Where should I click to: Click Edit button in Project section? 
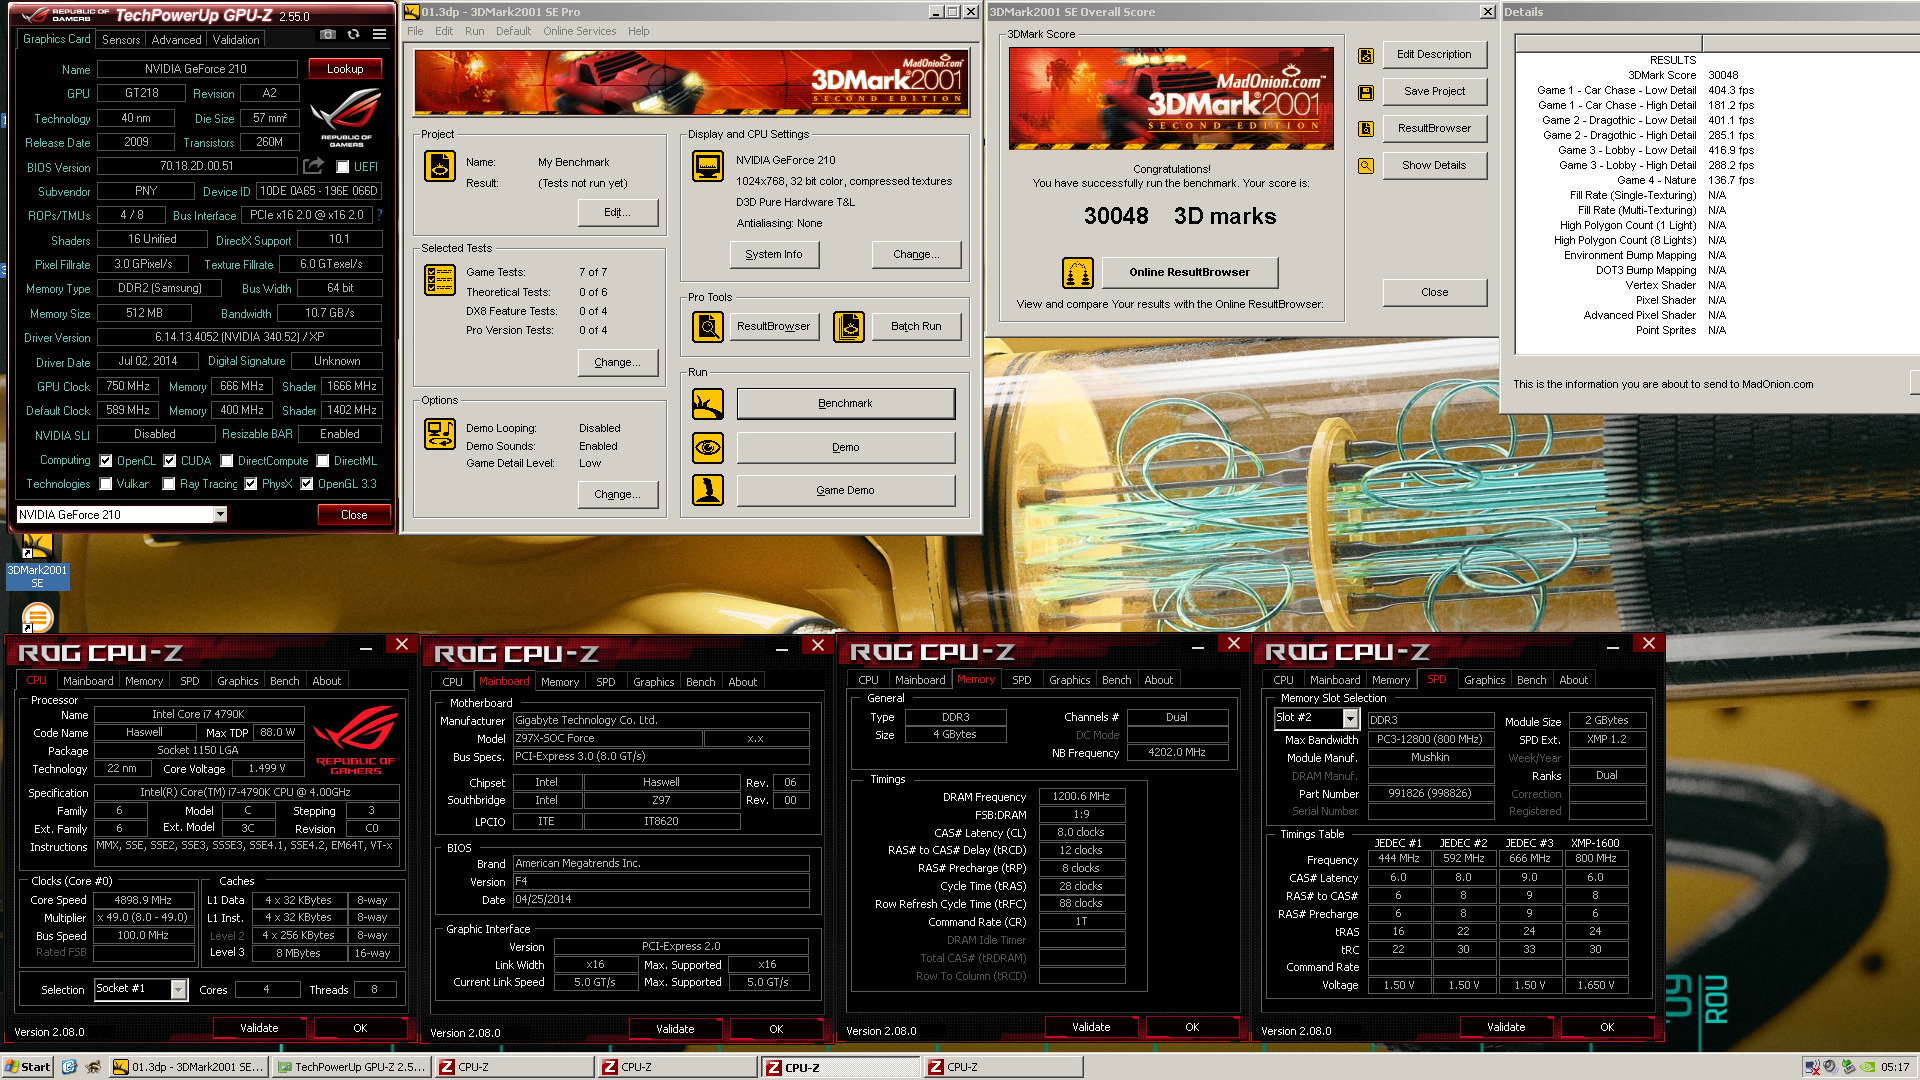tap(617, 213)
